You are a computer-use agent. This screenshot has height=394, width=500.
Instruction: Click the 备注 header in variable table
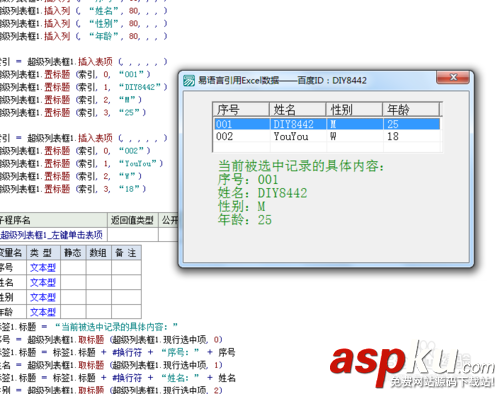pos(126,253)
